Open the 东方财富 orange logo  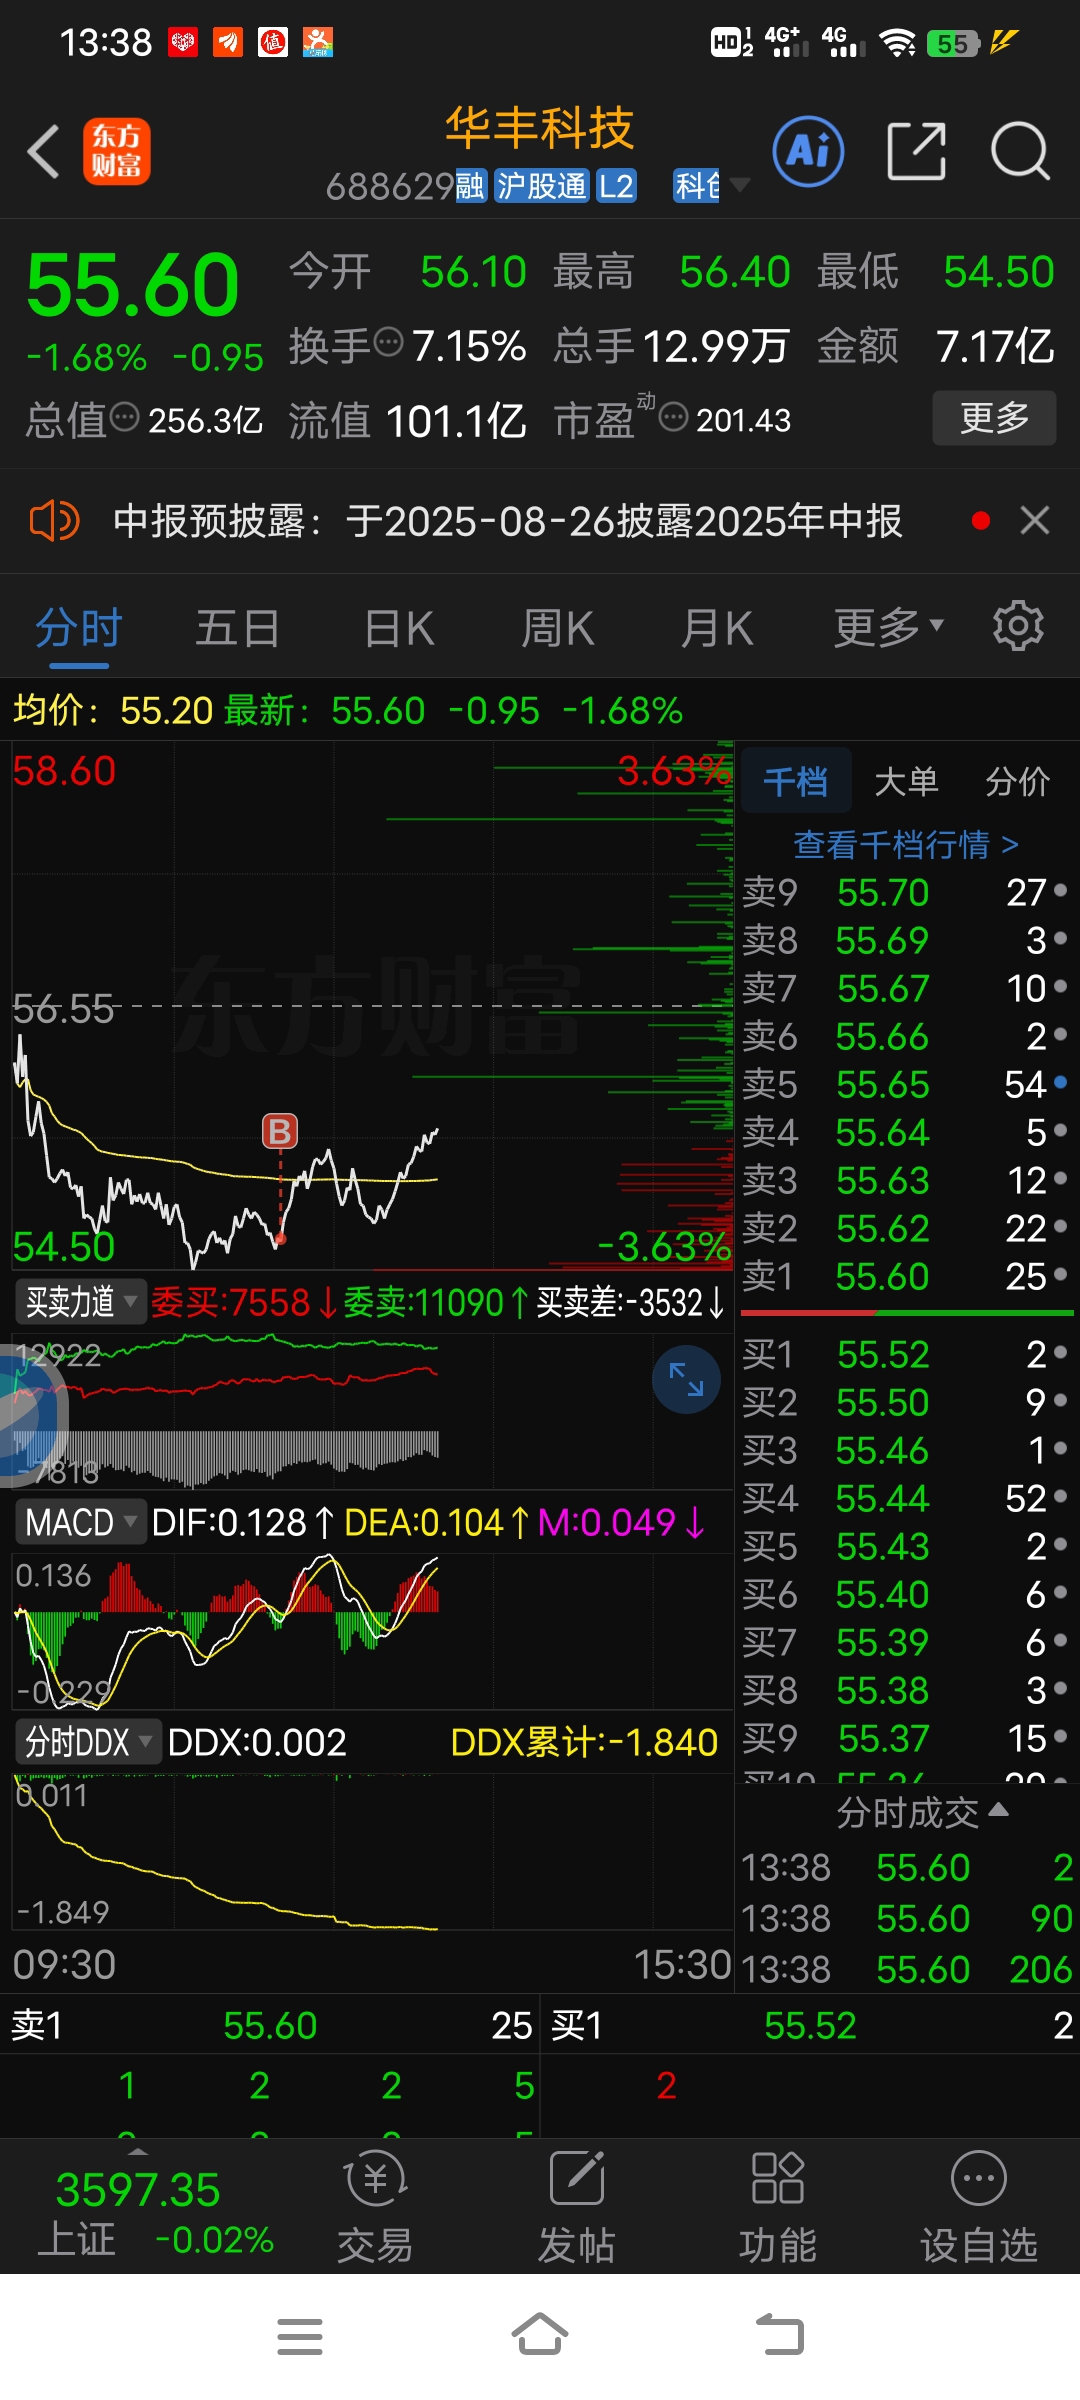pyautogui.click(x=116, y=152)
